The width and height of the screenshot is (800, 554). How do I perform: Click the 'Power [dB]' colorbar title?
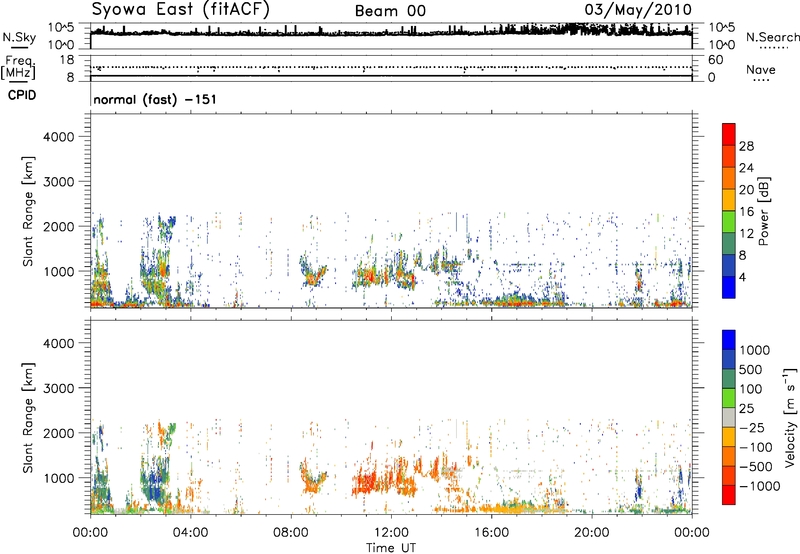click(763, 211)
